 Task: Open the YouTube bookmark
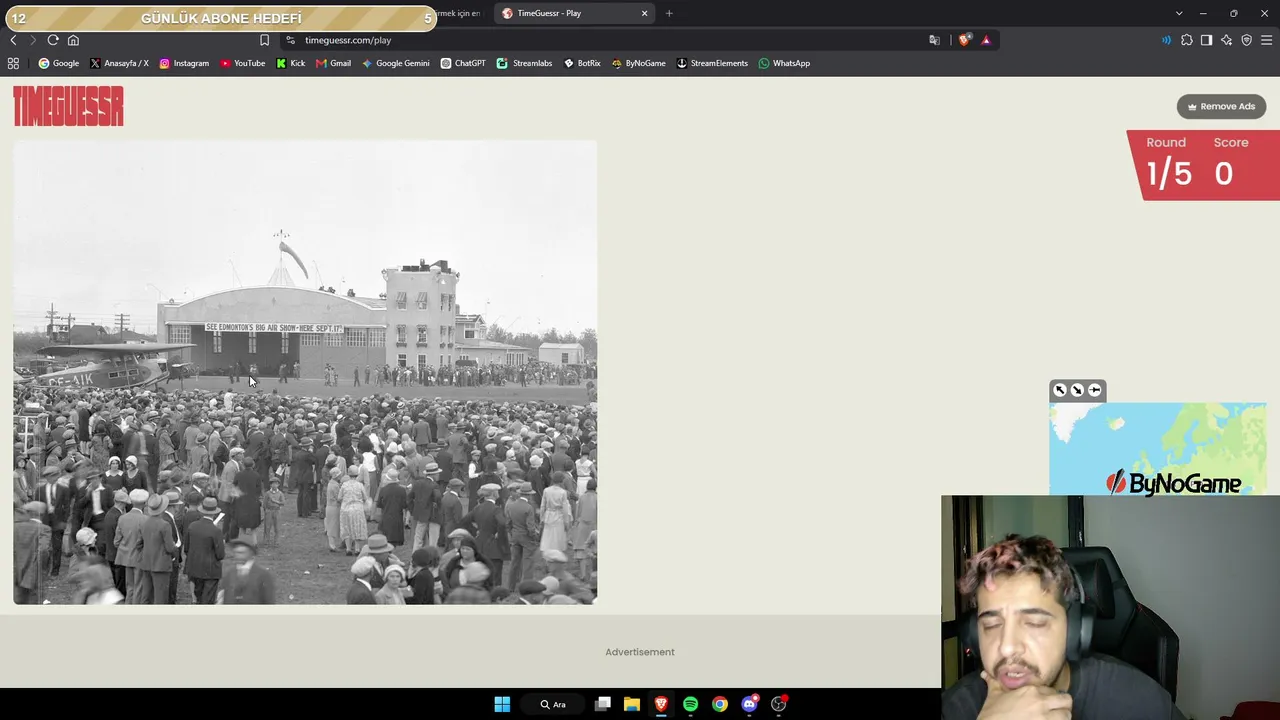[x=243, y=63]
